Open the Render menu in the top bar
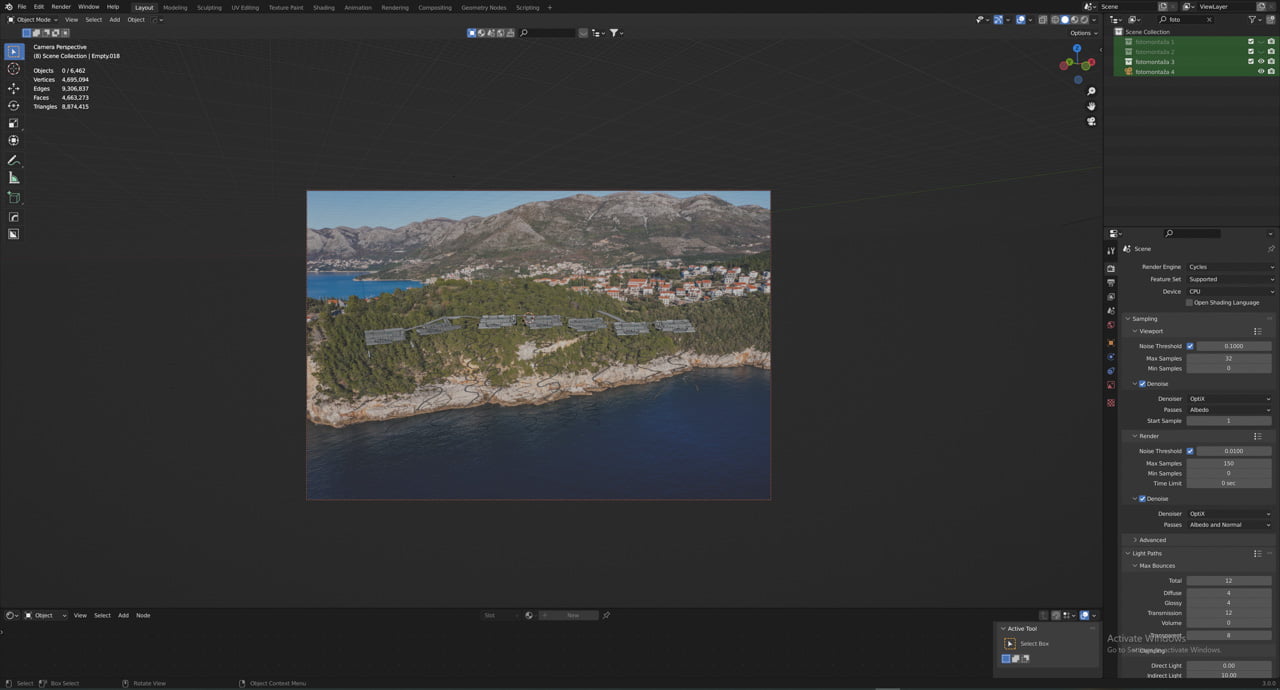This screenshot has height=690, width=1280. 61,7
